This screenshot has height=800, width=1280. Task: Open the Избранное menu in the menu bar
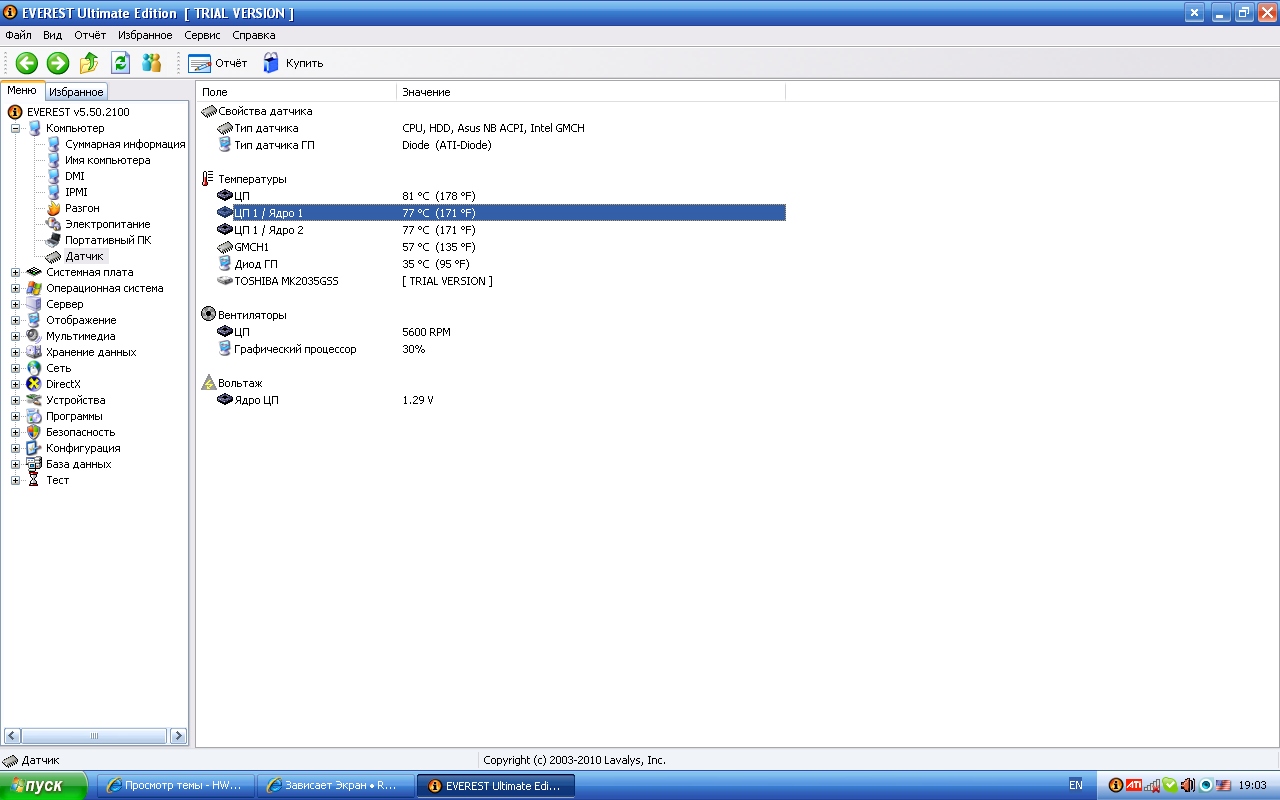(145, 35)
